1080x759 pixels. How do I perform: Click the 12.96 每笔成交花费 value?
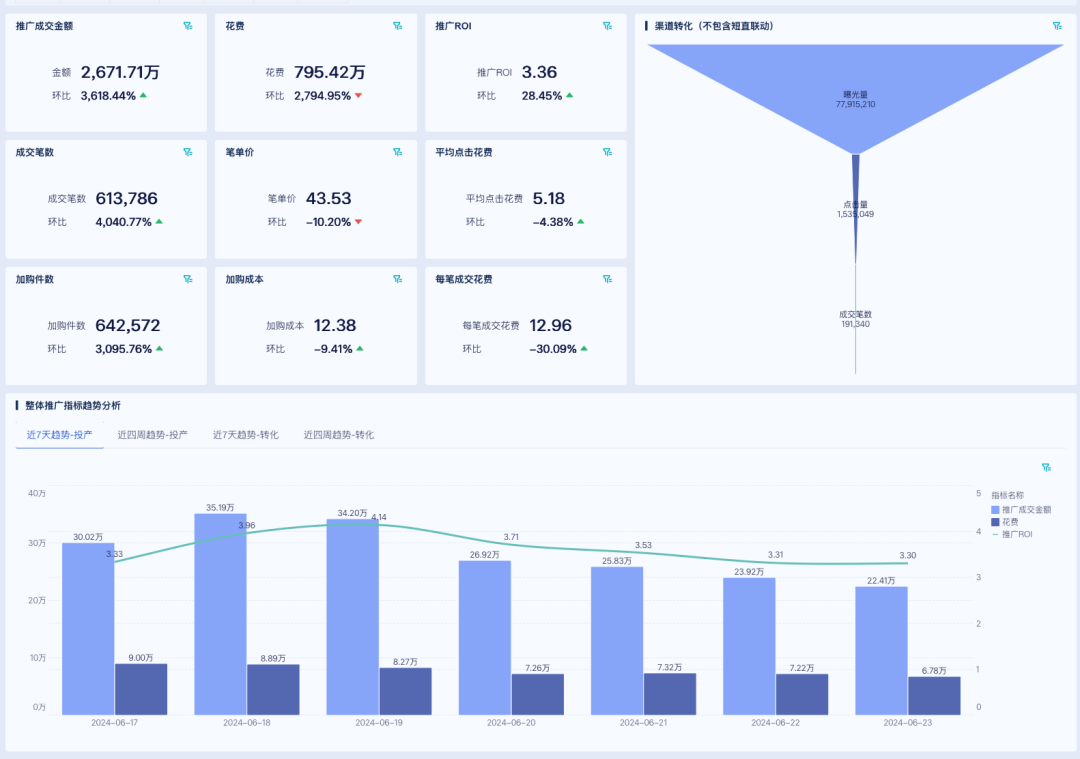click(550, 325)
